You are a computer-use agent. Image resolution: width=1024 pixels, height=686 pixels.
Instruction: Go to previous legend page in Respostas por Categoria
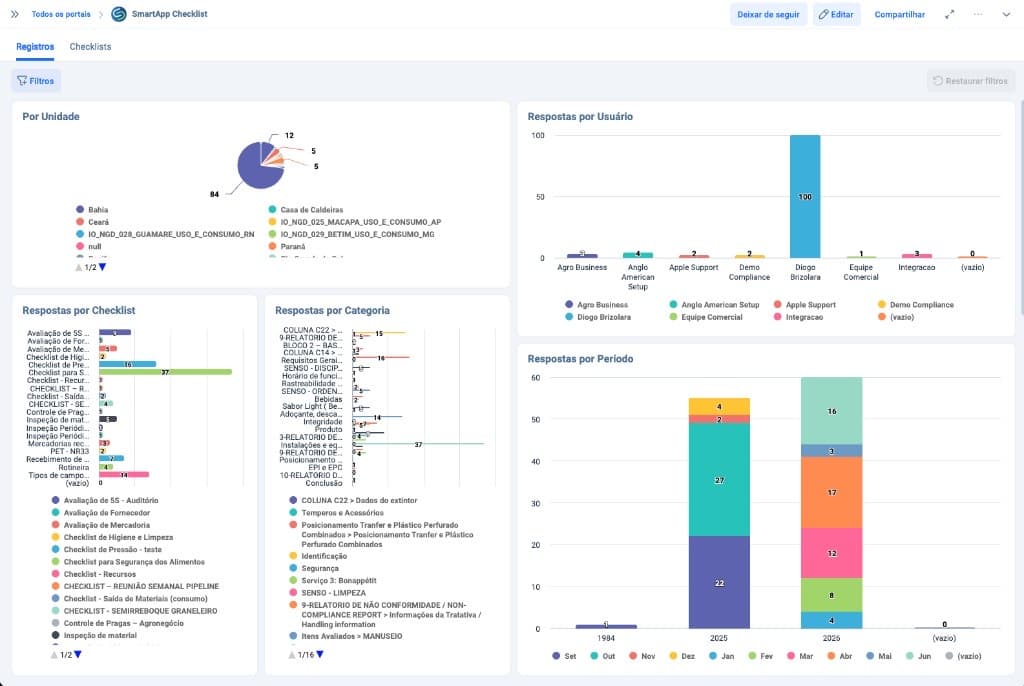coord(292,654)
